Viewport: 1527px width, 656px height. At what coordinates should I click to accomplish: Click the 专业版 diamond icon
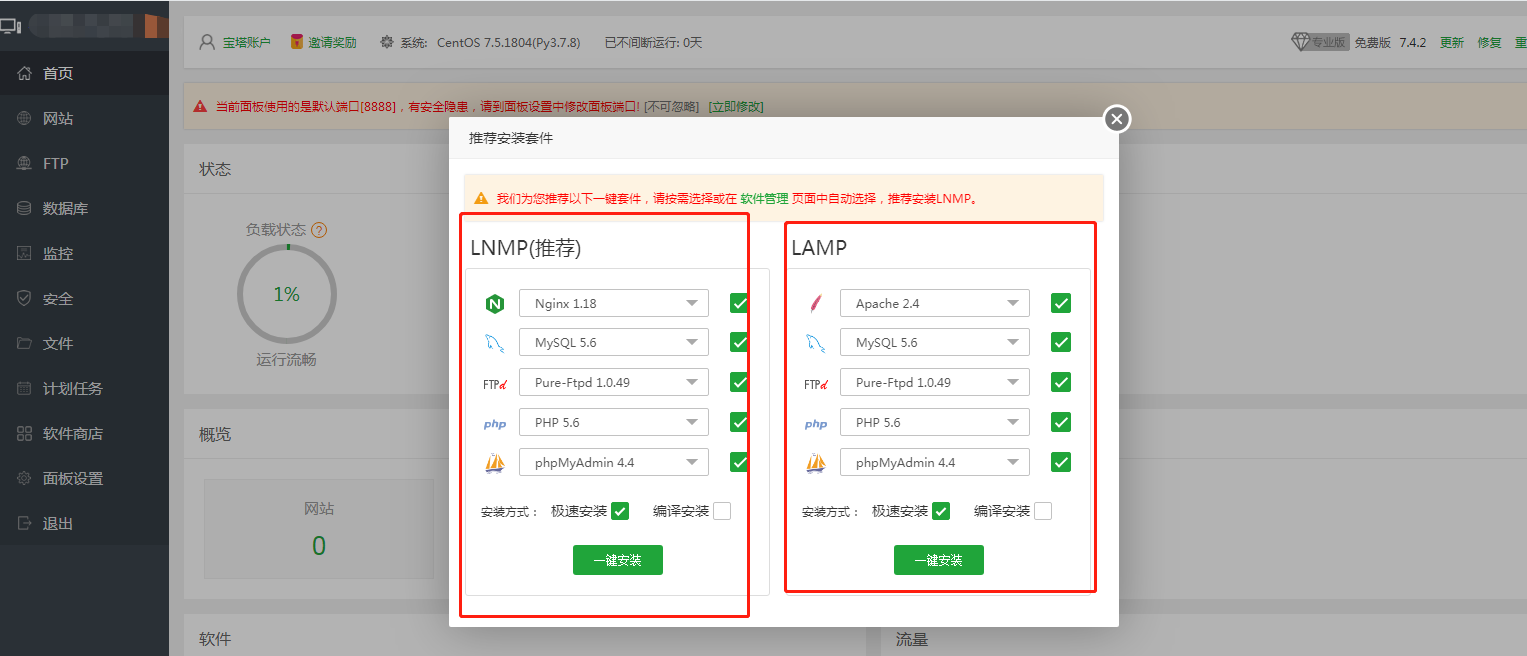(x=1300, y=42)
